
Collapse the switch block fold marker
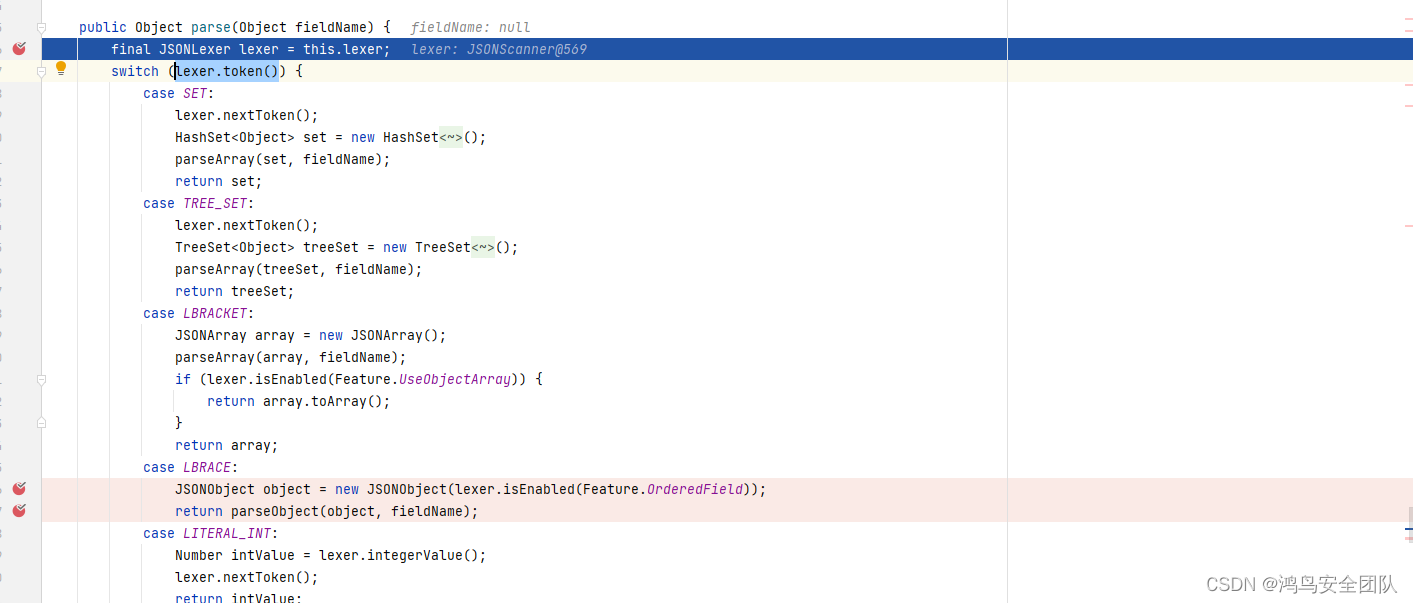coord(41,71)
